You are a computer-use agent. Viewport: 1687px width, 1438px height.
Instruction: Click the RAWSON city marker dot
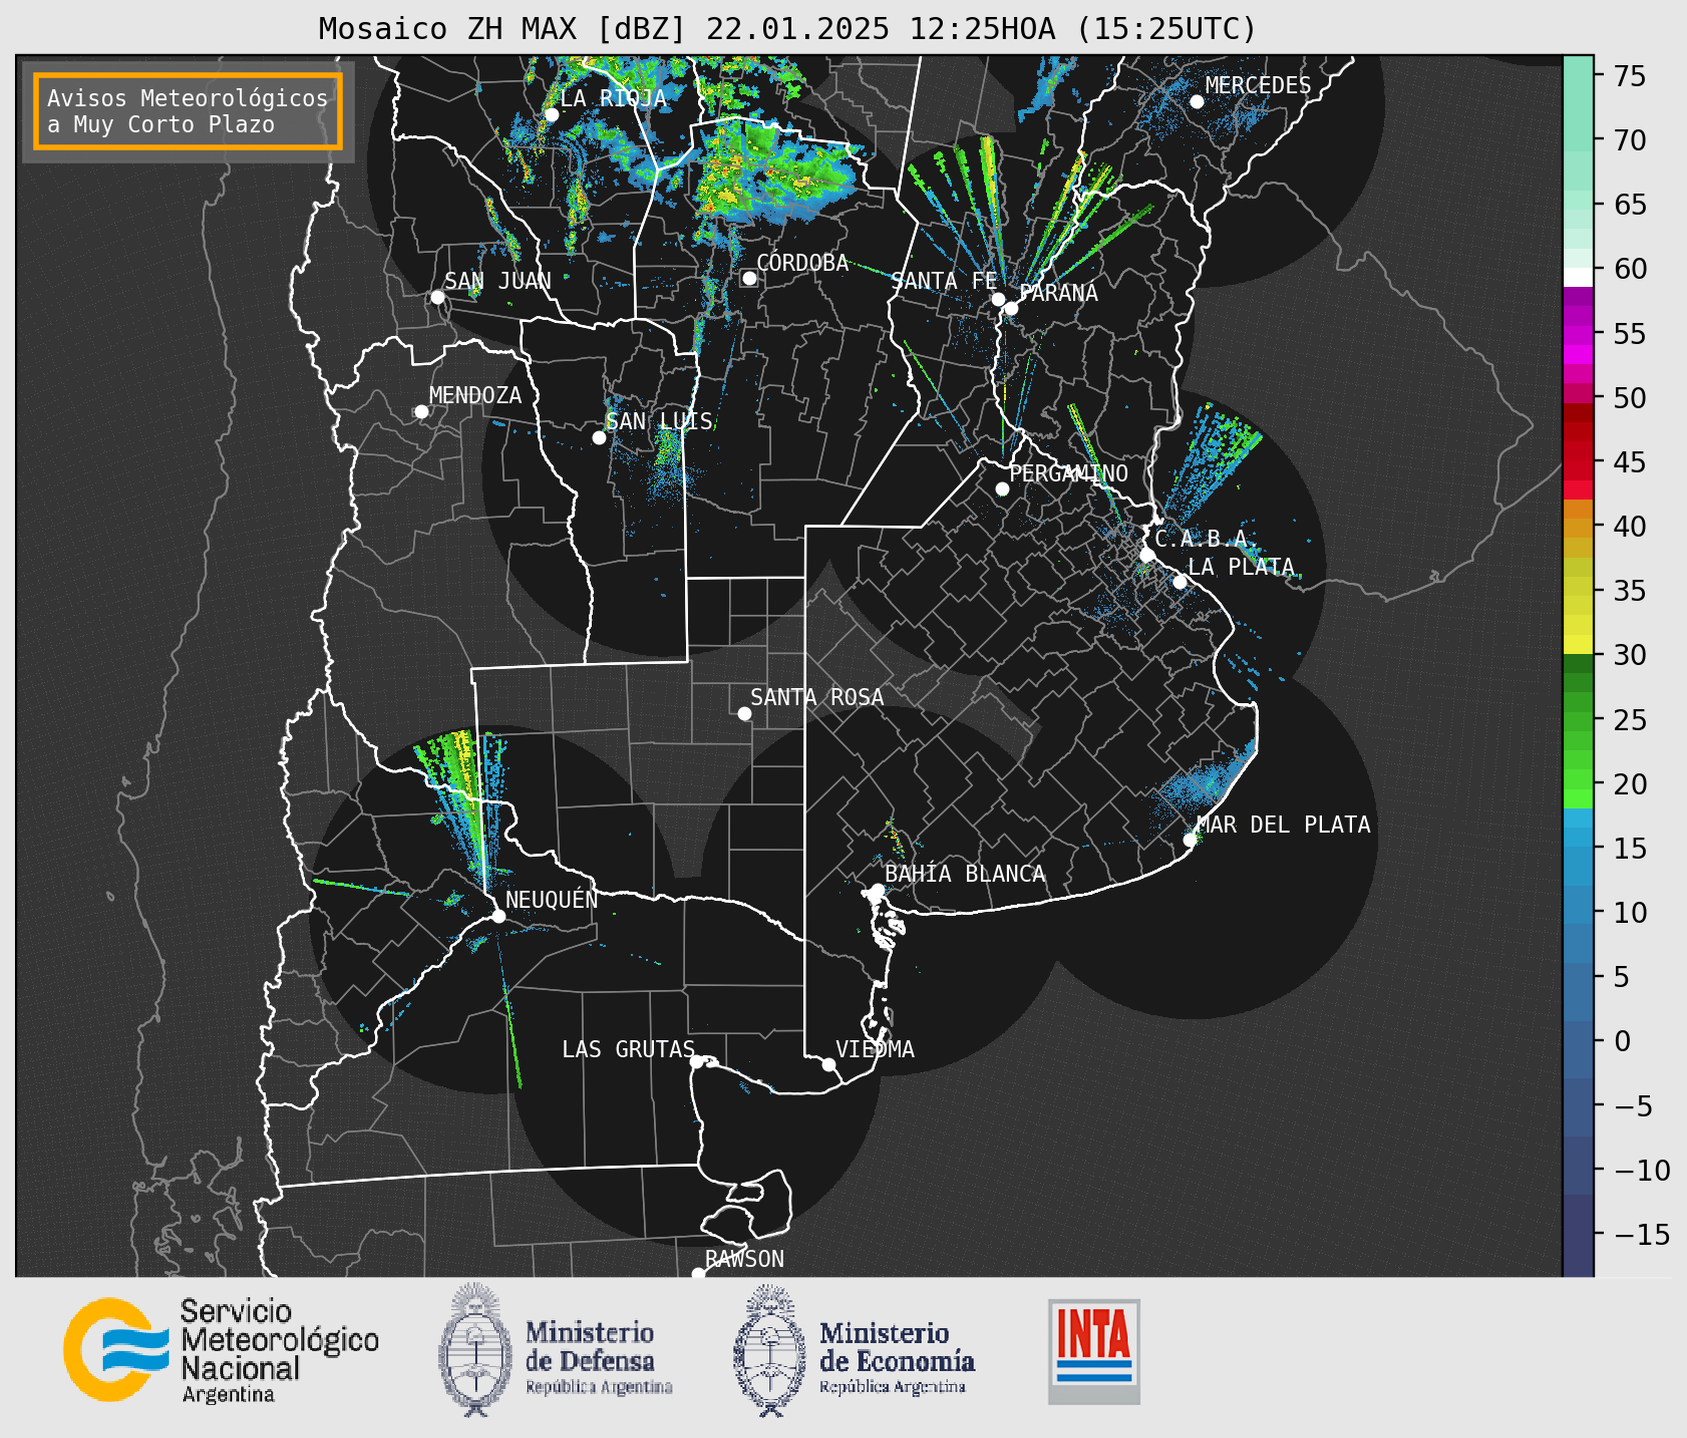coord(698,1274)
